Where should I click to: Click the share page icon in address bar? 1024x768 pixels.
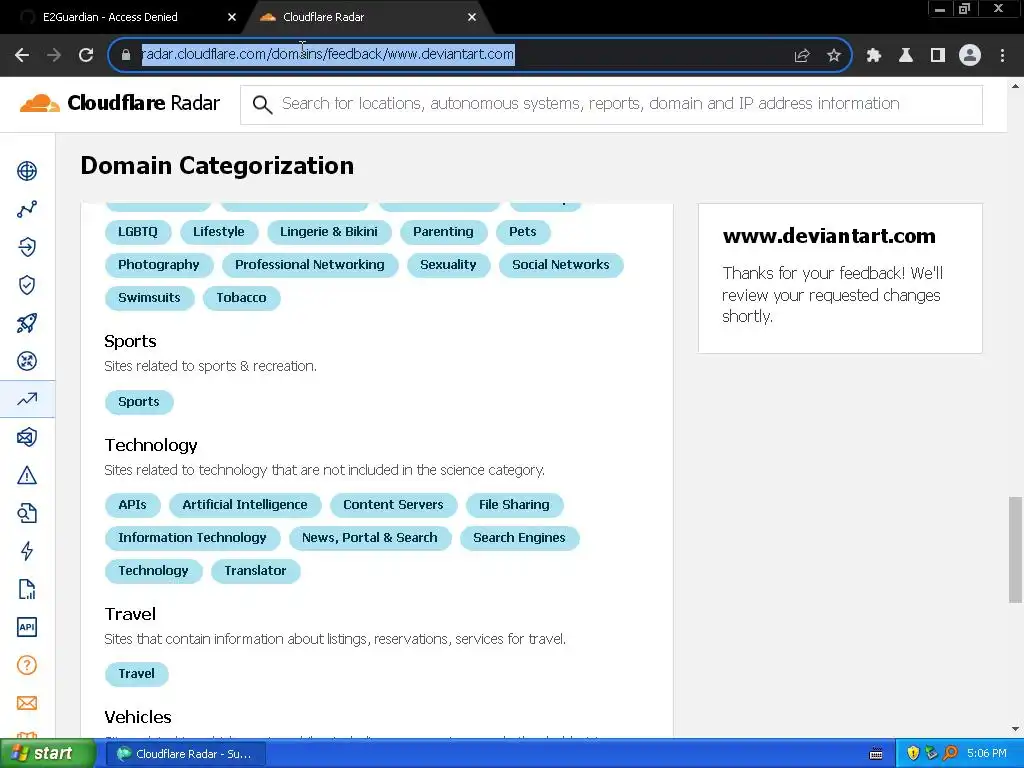tap(802, 55)
